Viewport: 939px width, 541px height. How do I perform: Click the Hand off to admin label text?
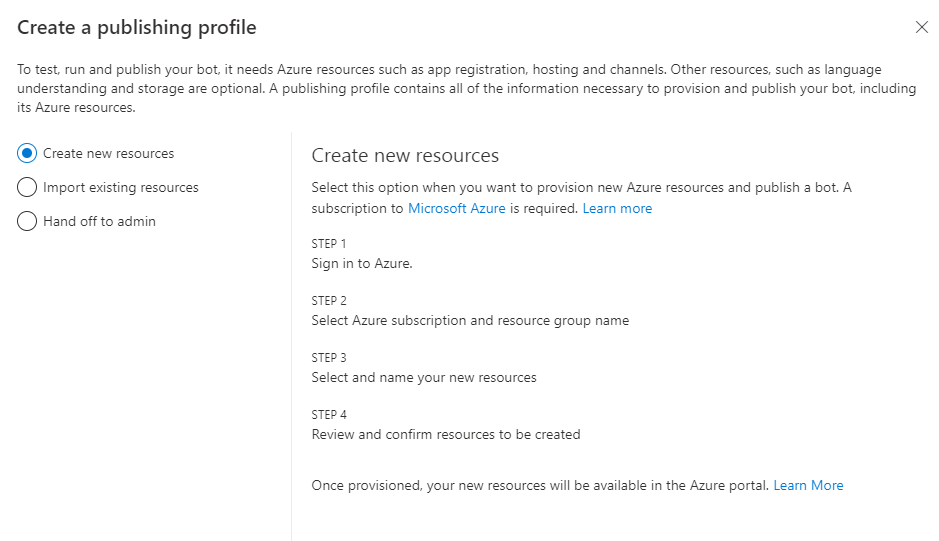[x=99, y=222]
